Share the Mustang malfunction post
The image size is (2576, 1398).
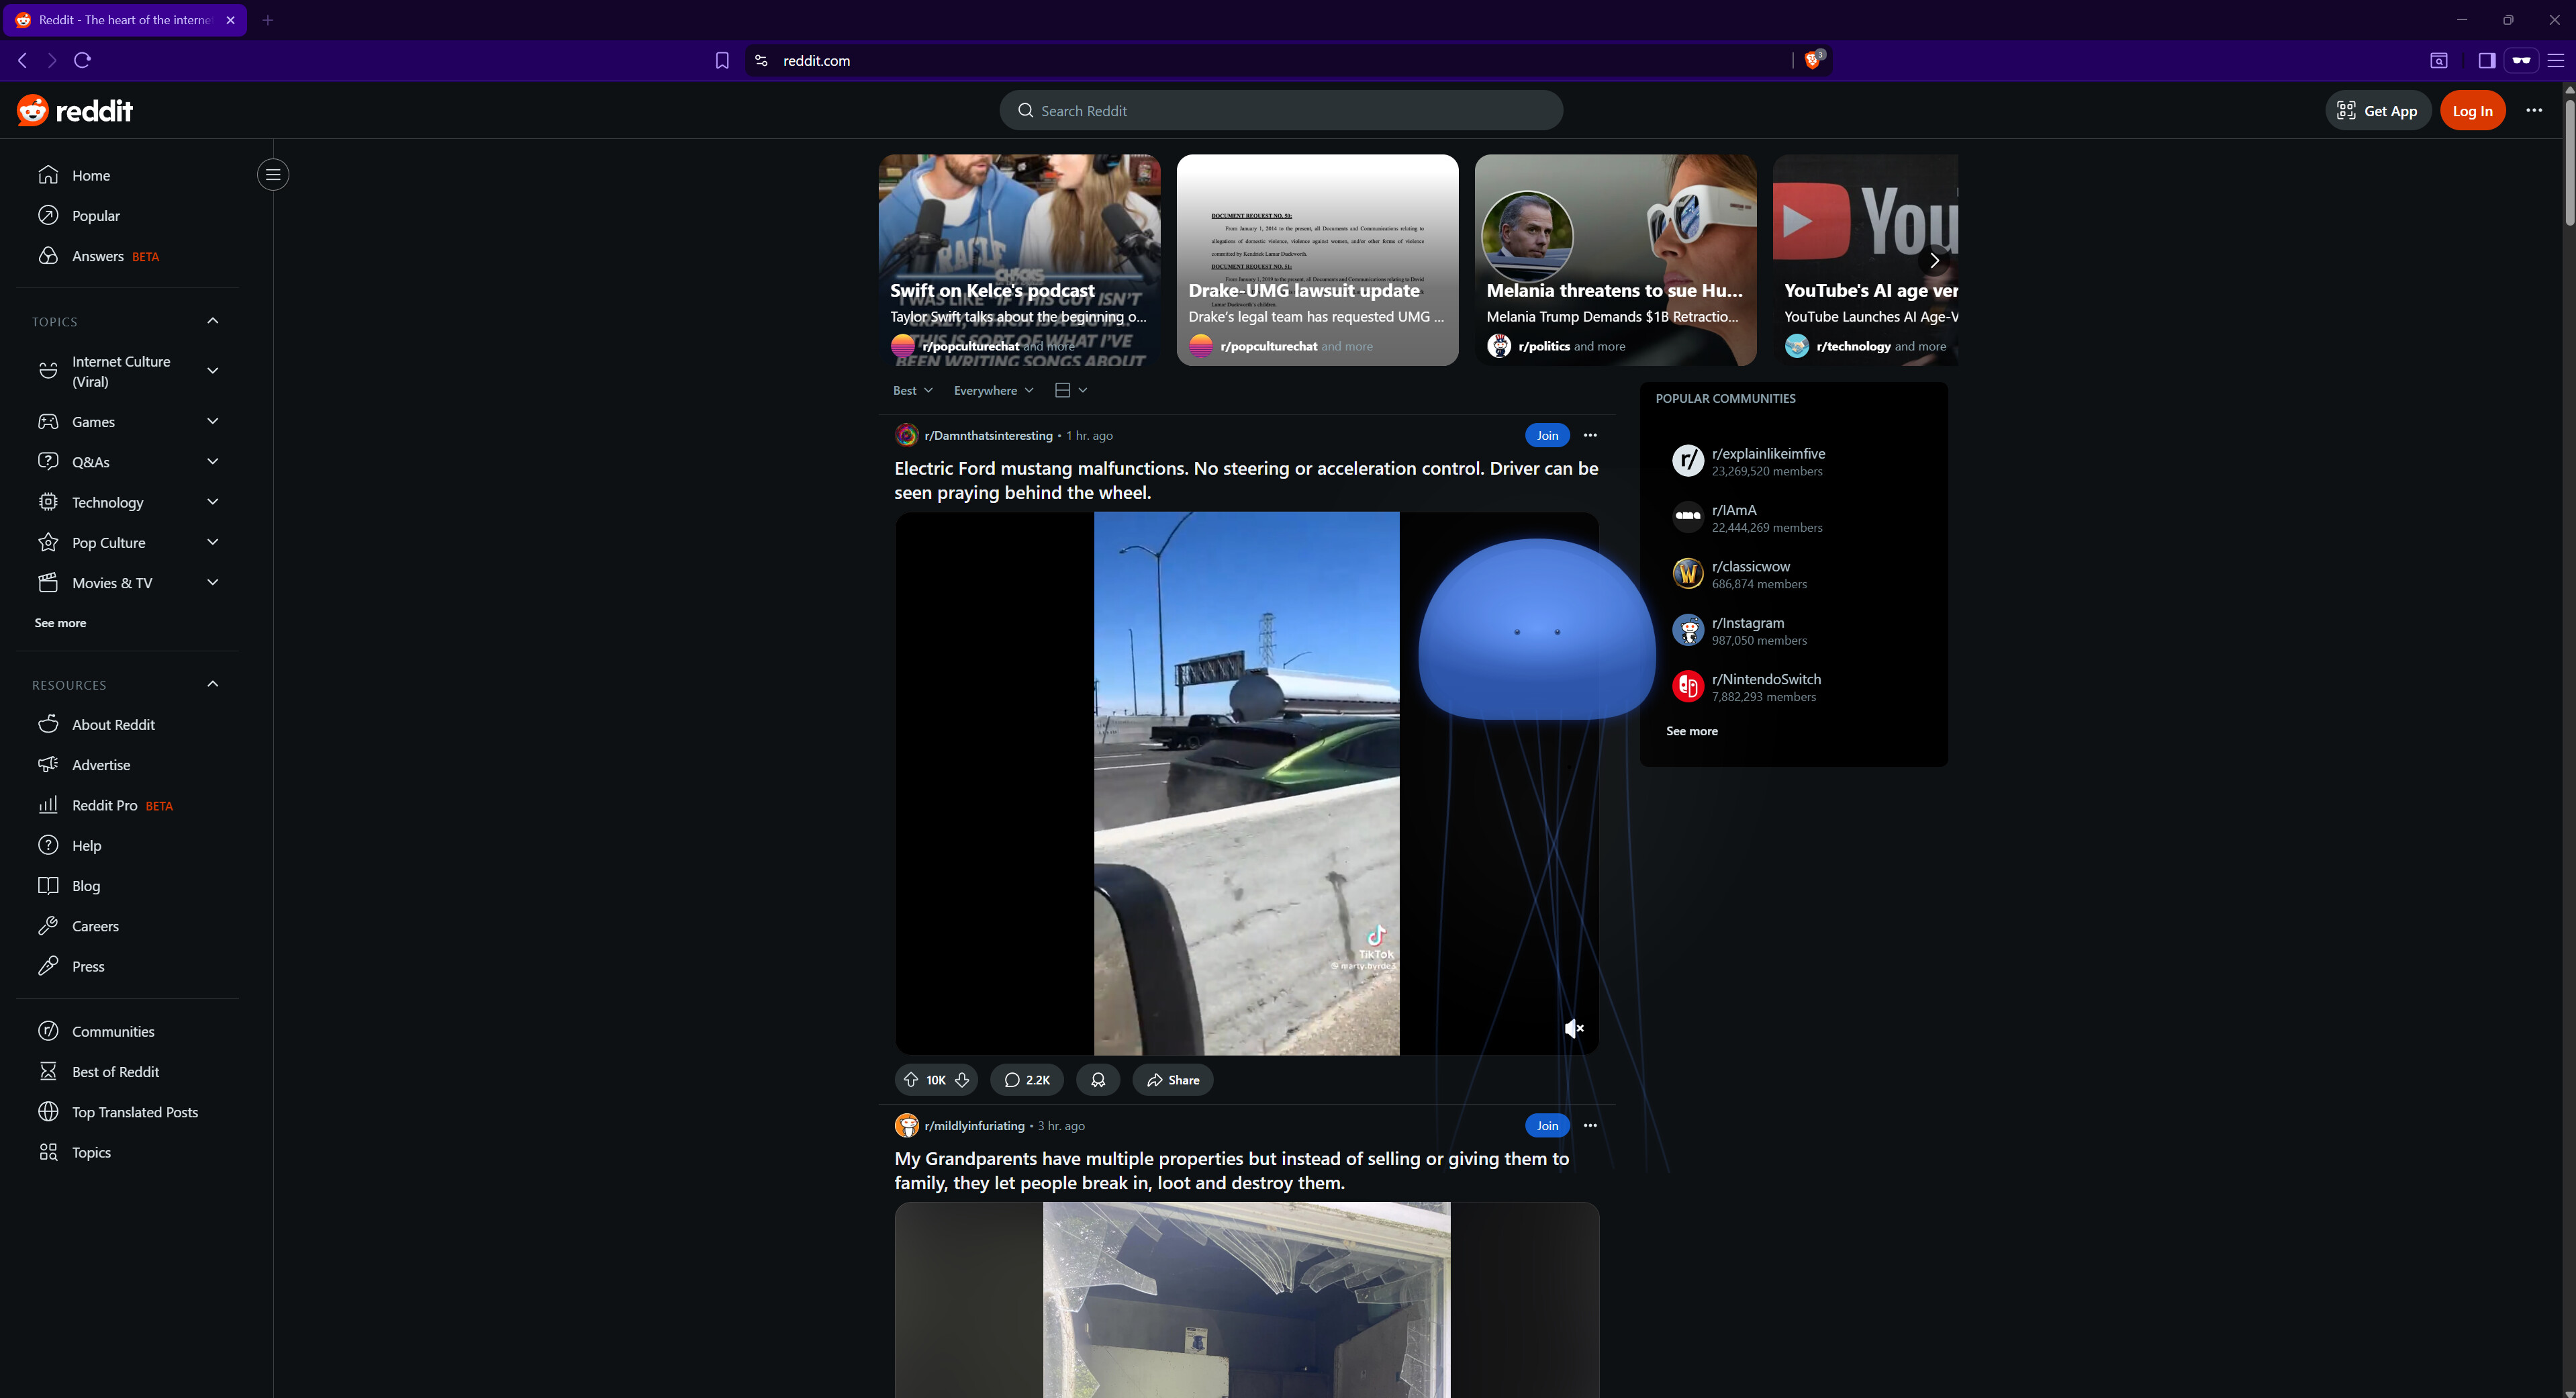[x=1172, y=1080]
